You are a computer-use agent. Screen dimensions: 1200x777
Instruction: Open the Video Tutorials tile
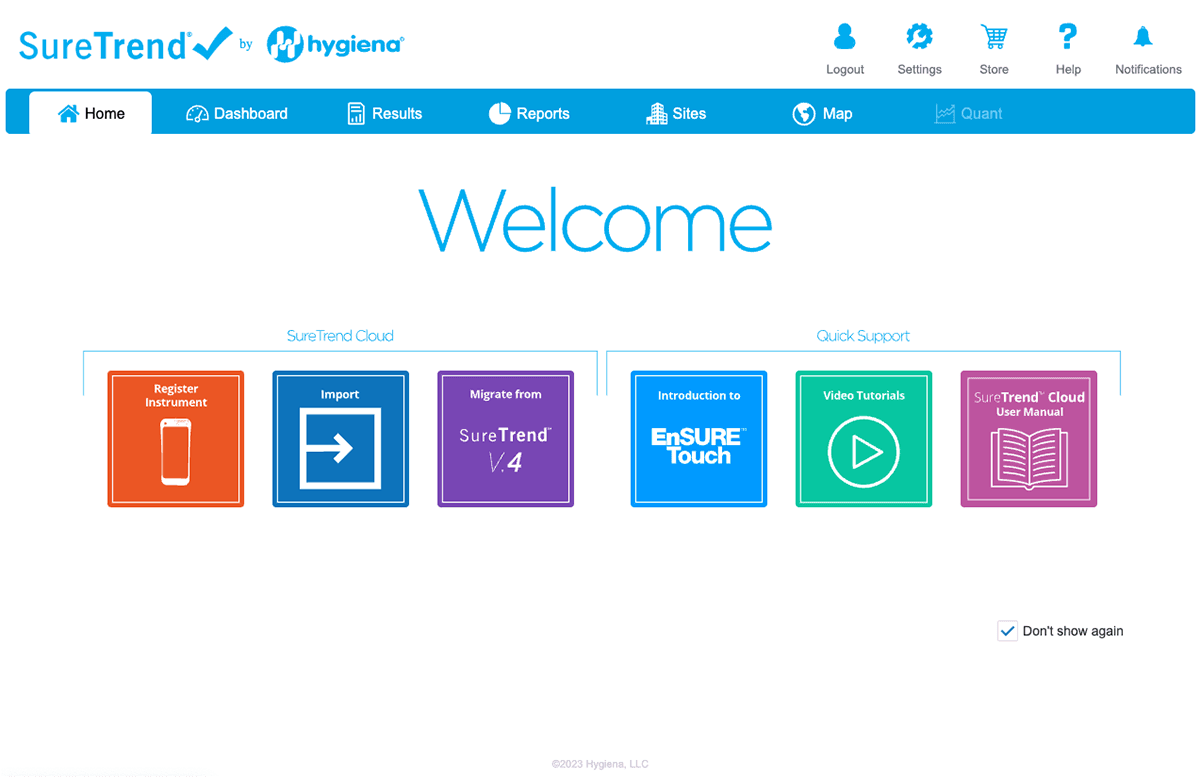pyautogui.click(x=864, y=439)
